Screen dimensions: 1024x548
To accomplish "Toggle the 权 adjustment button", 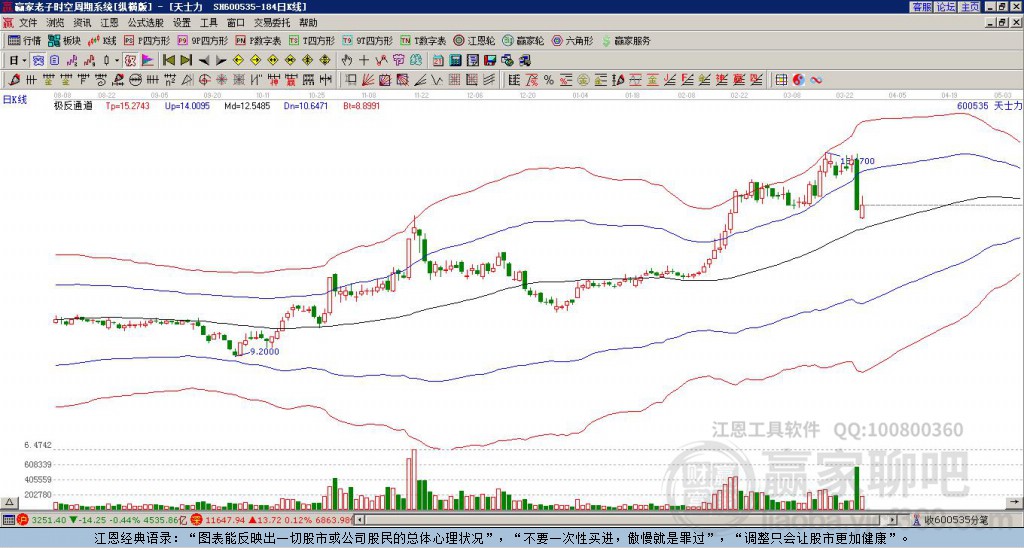I will click(x=130, y=61).
